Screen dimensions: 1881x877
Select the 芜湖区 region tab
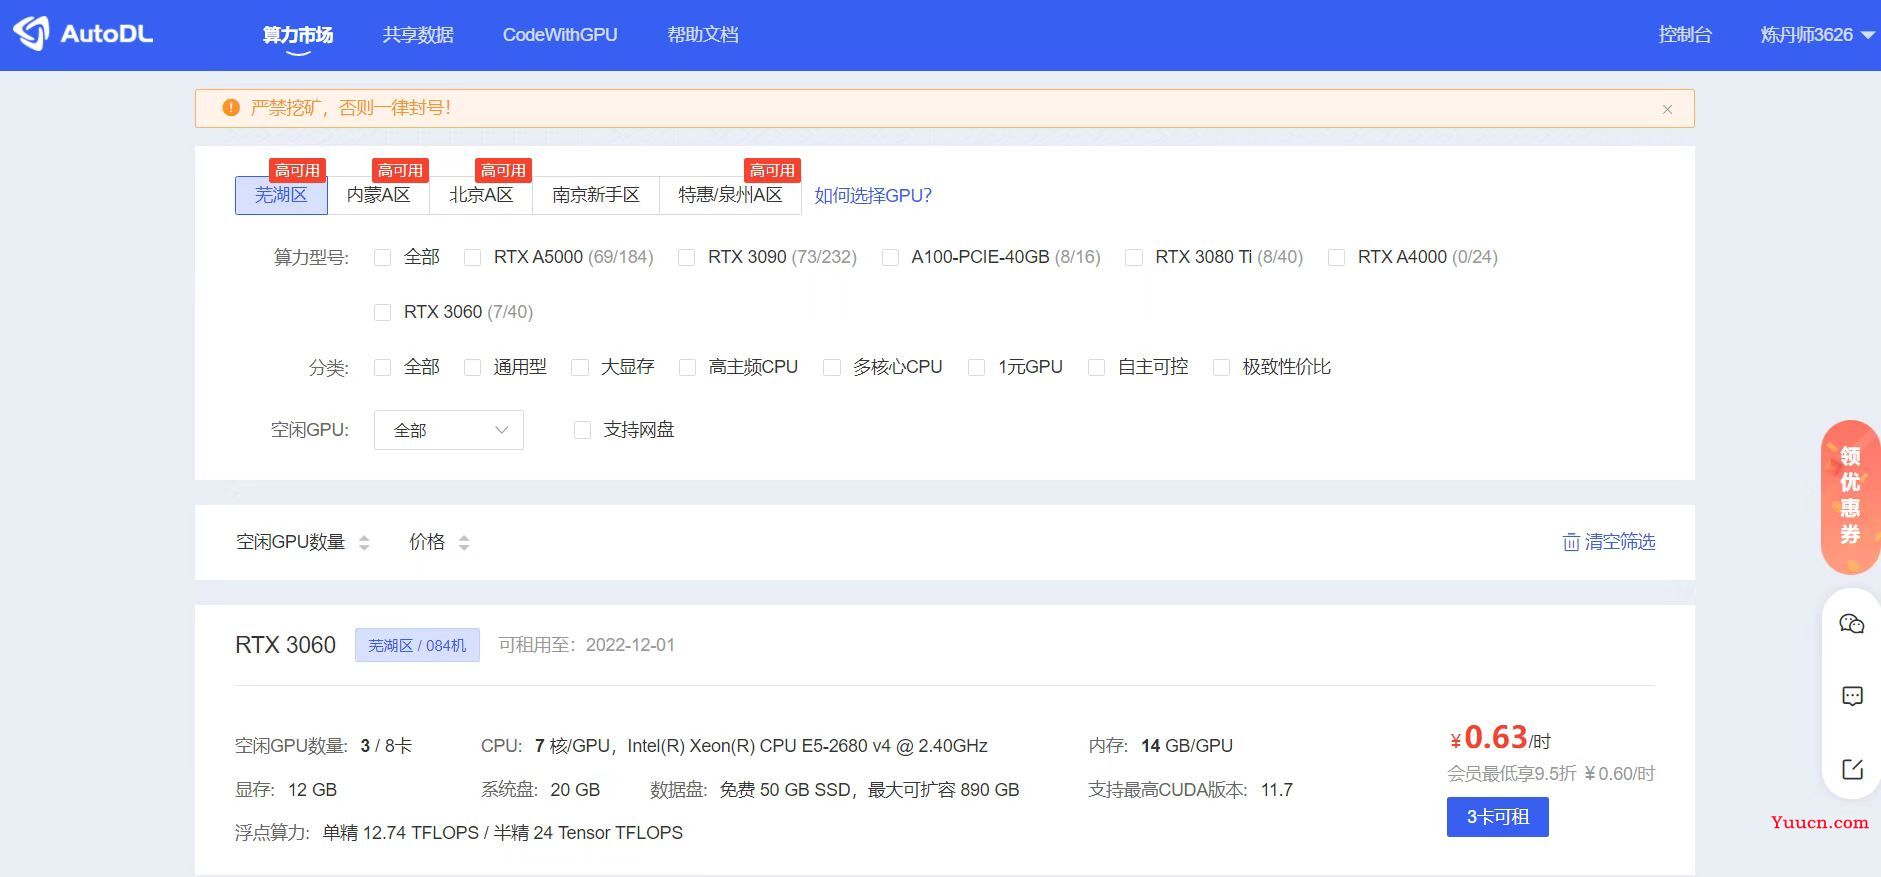281,195
